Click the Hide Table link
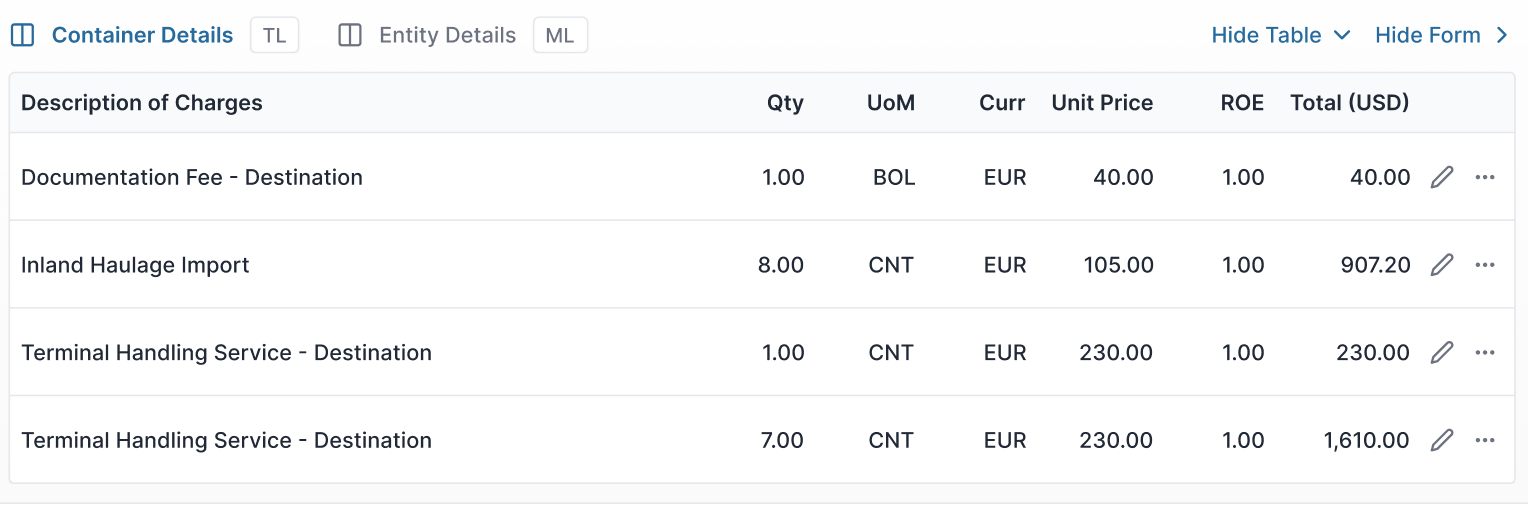This screenshot has width=1528, height=506. [x=1266, y=36]
